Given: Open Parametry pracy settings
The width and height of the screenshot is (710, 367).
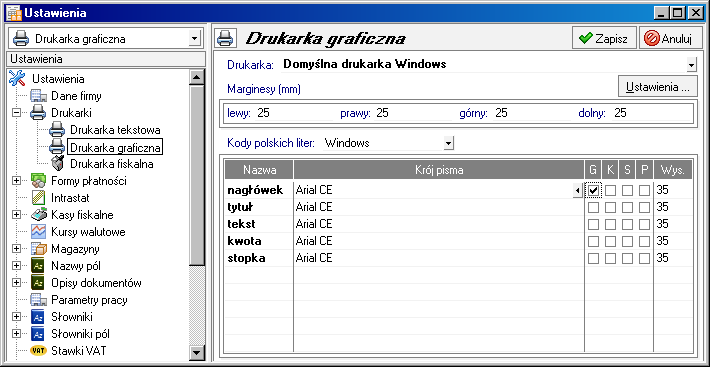Looking at the screenshot, I should (x=89, y=300).
